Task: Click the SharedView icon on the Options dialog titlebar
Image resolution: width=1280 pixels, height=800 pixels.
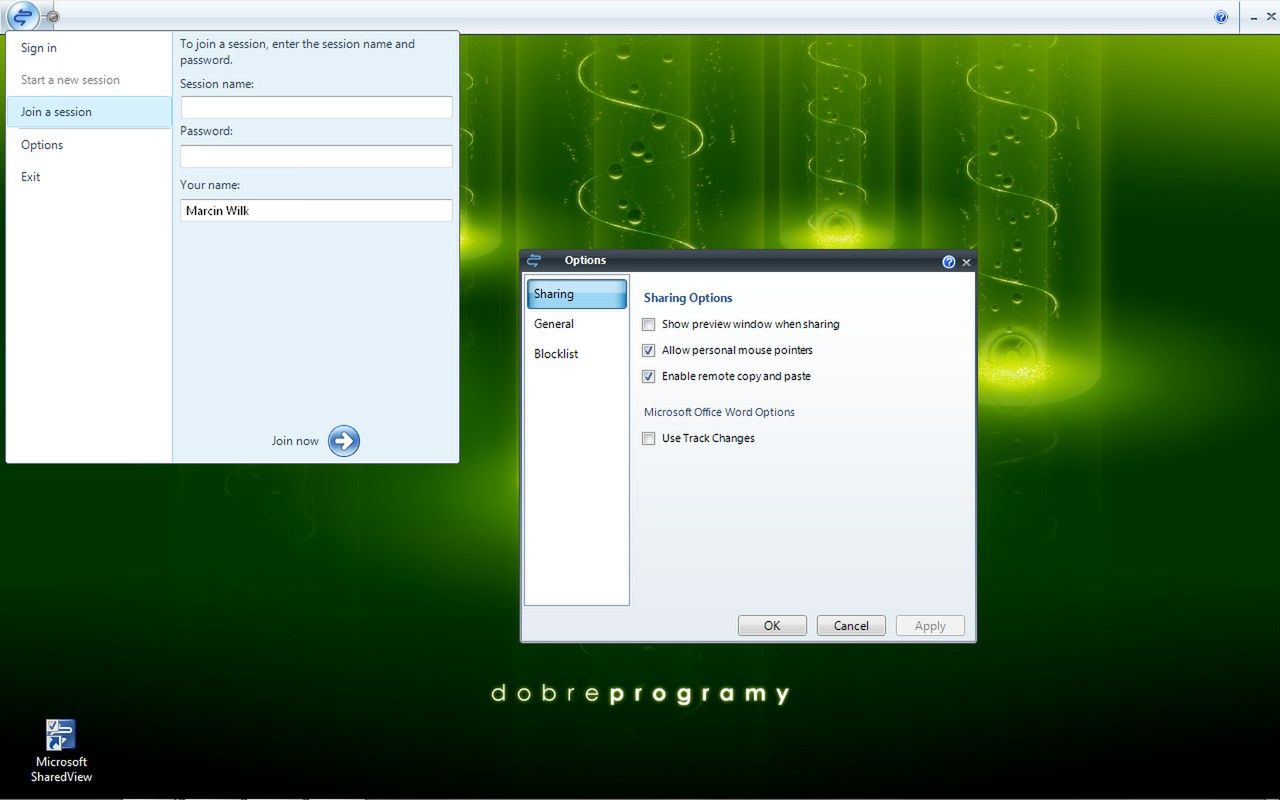Action: [x=534, y=260]
